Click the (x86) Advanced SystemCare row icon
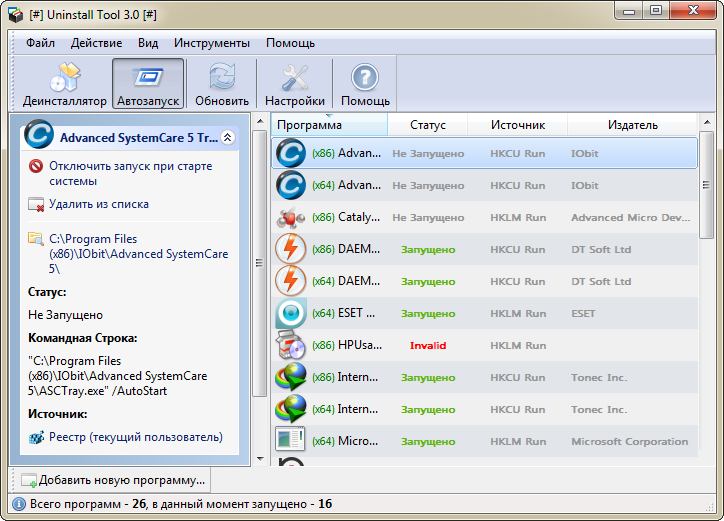This screenshot has height=521, width=724. click(x=291, y=153)
